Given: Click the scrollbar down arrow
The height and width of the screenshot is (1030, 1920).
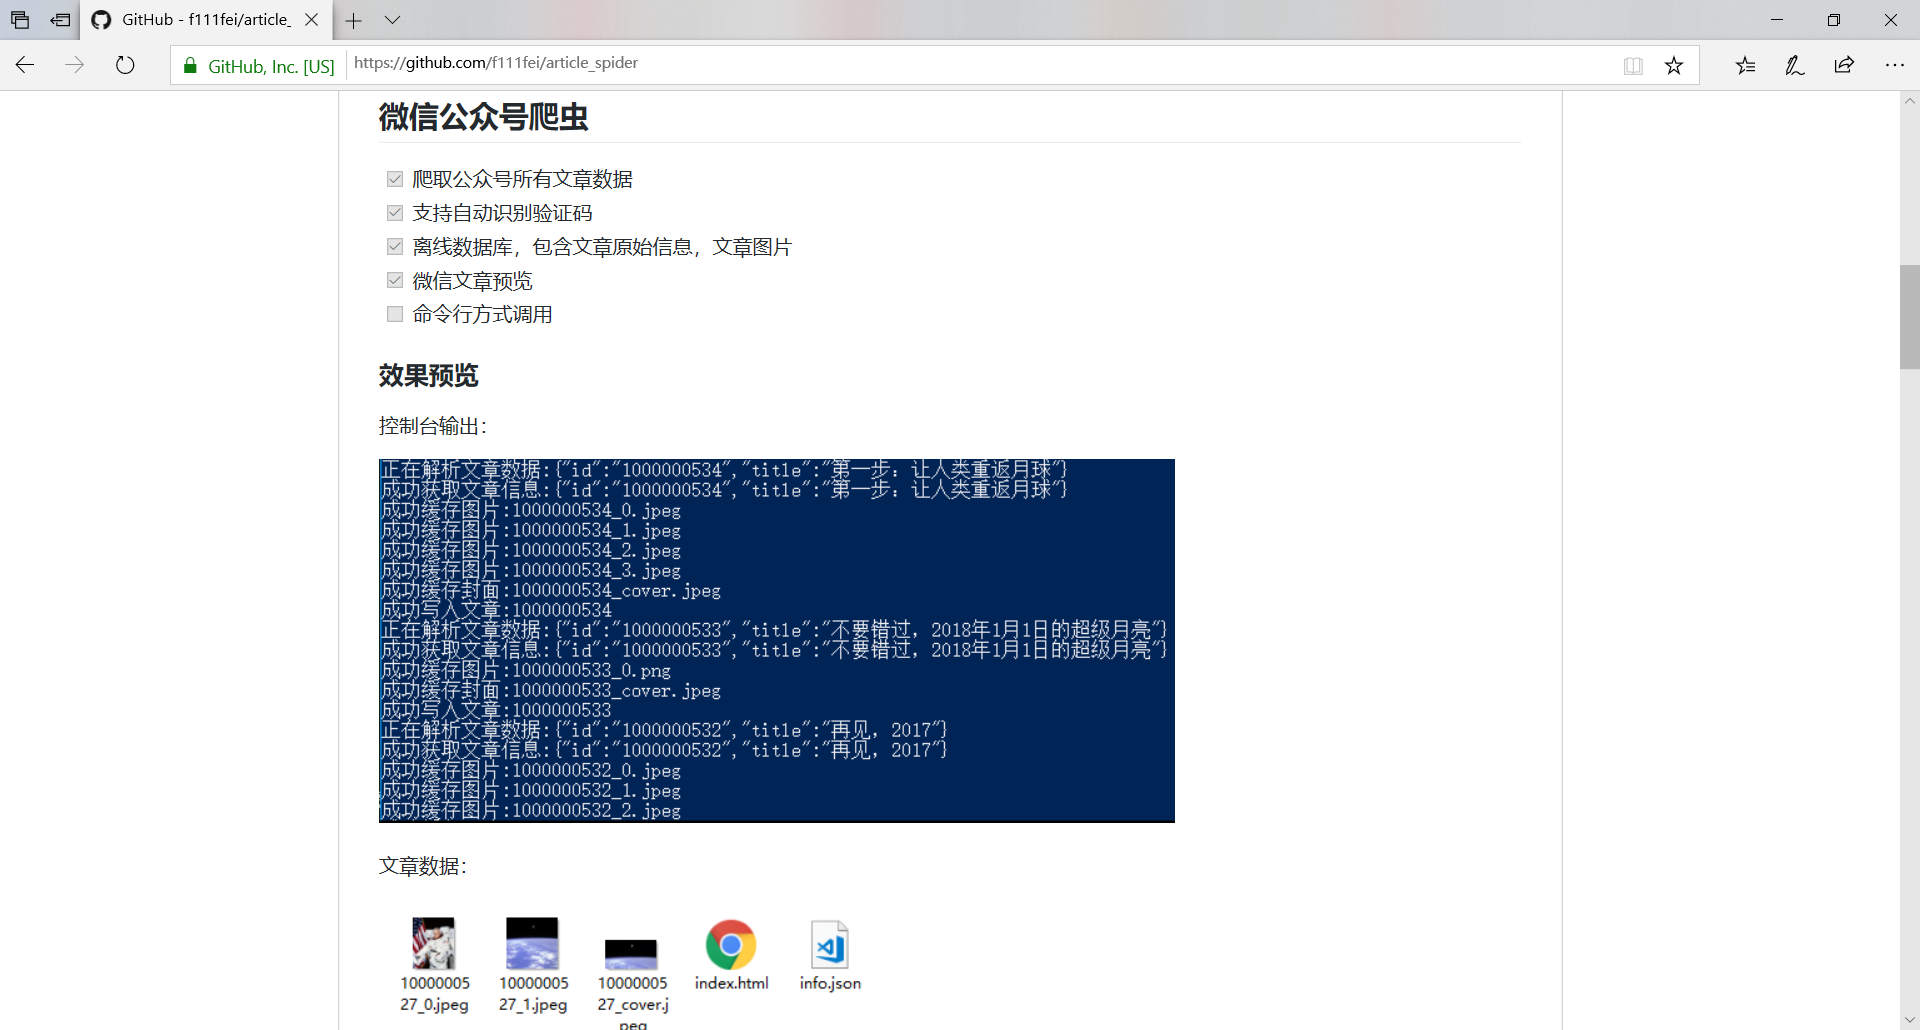Looking at the screenshot, I should click(x=1910, y=1020).
